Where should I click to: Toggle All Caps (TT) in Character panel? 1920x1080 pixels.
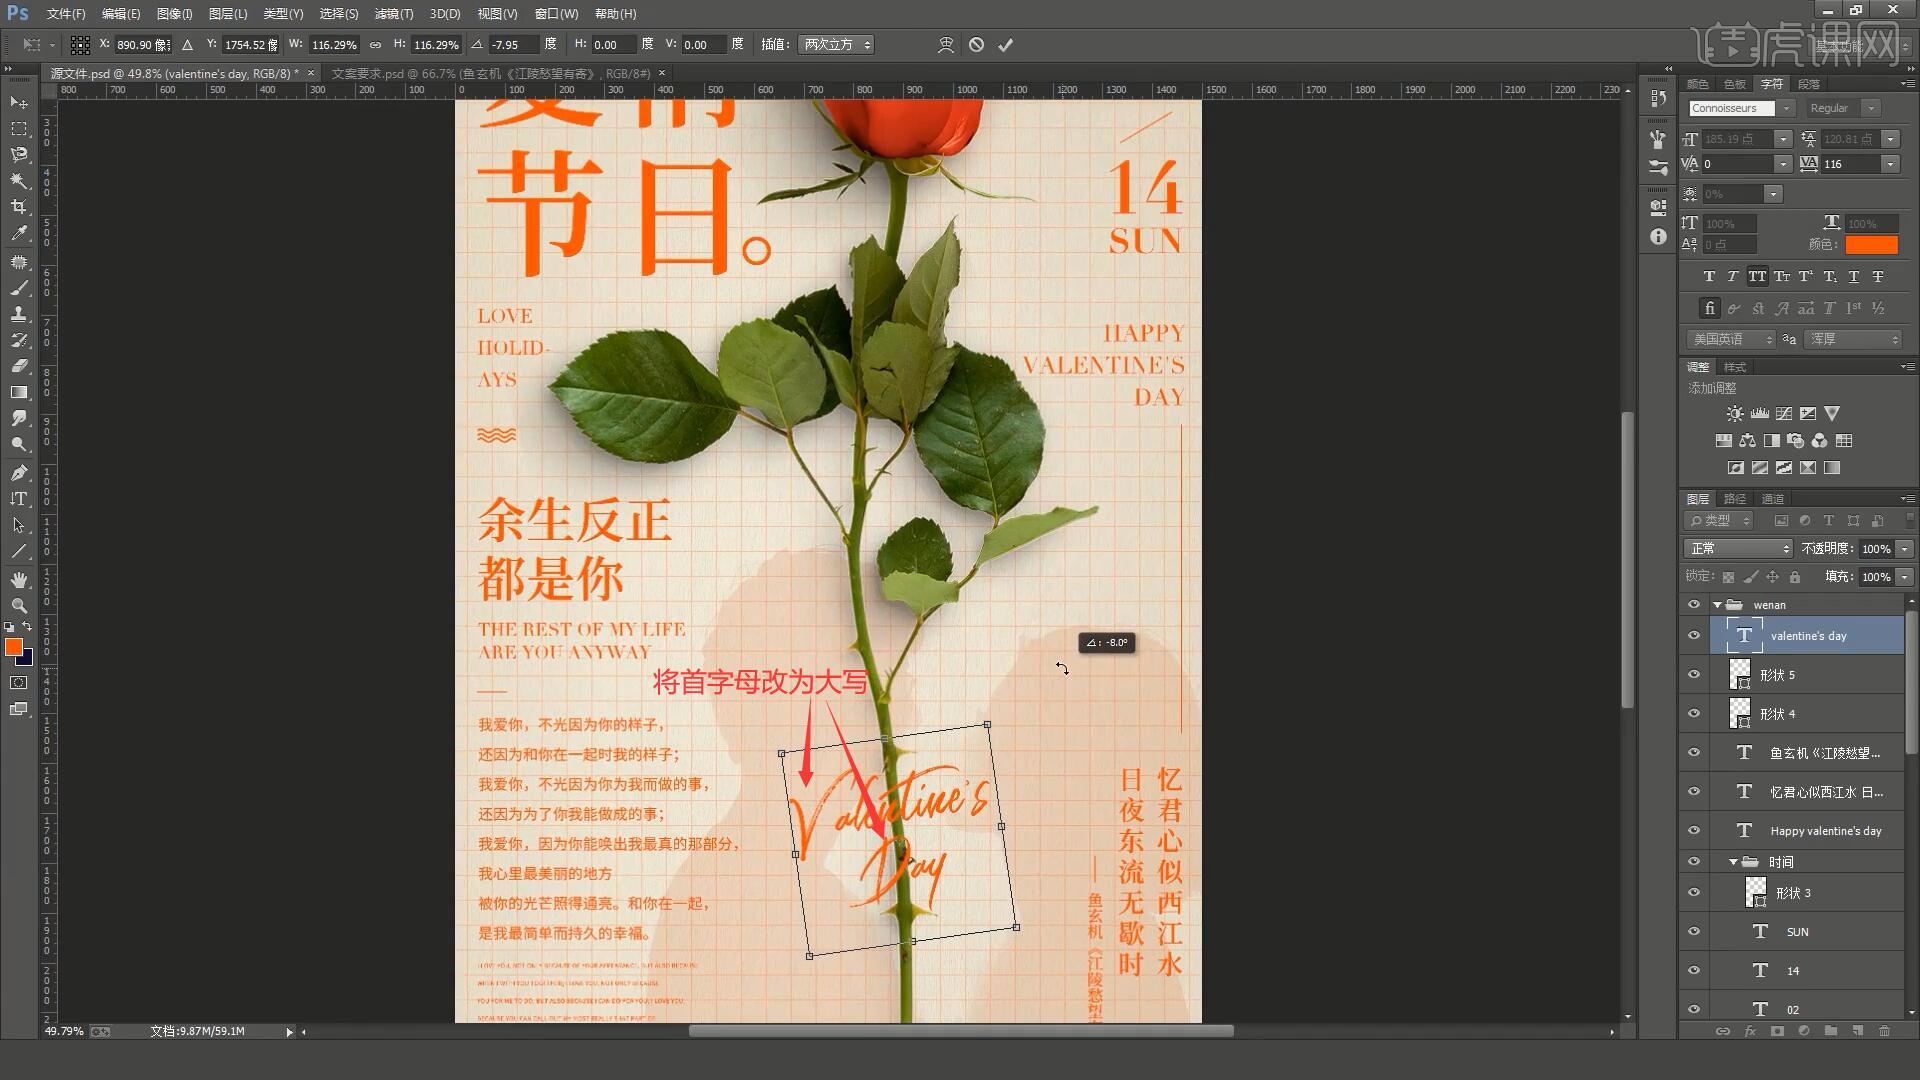(1757, 277)
